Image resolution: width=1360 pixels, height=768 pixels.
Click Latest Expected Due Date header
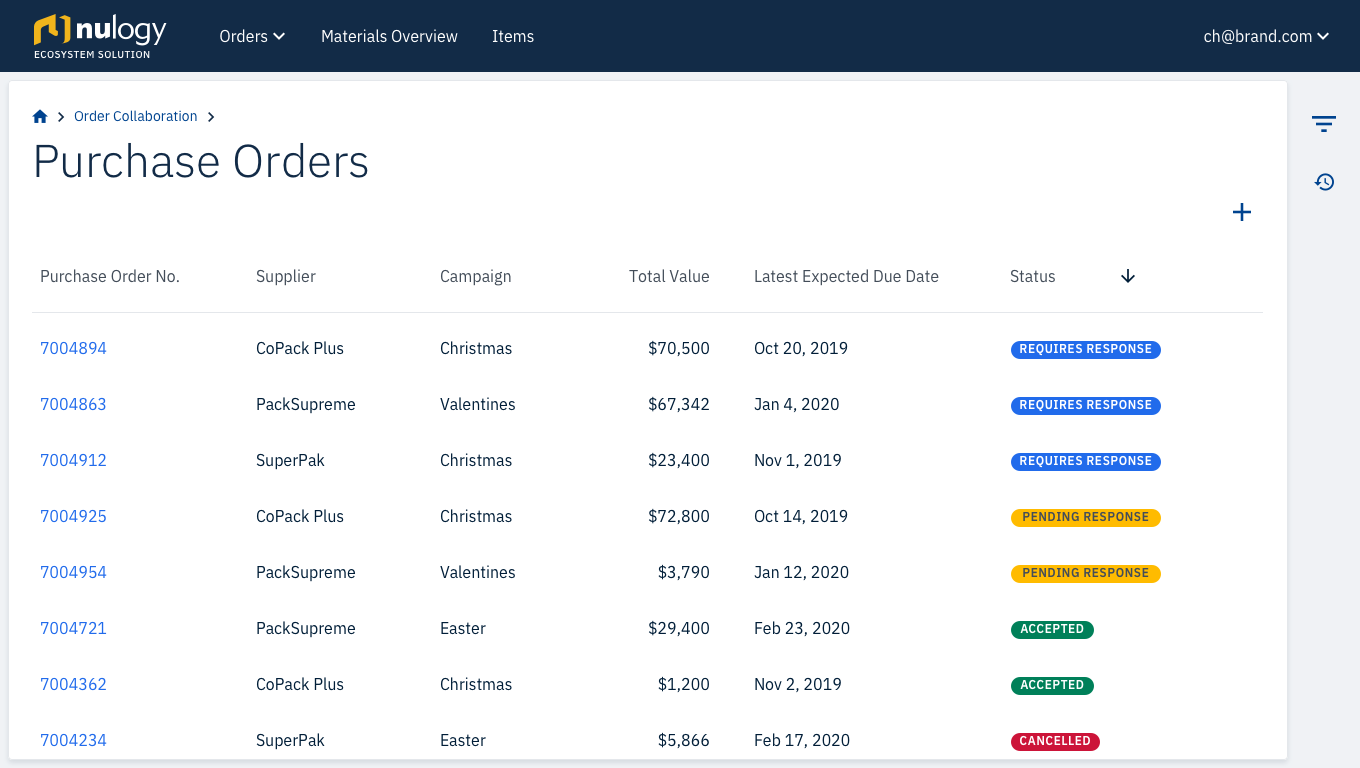(846, 276)
